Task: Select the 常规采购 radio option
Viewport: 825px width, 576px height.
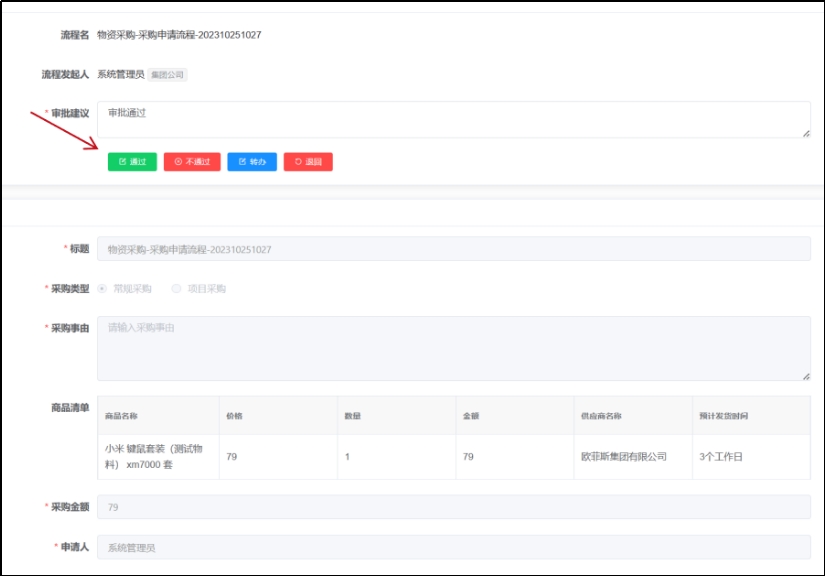Action: (x=103, y=289)
